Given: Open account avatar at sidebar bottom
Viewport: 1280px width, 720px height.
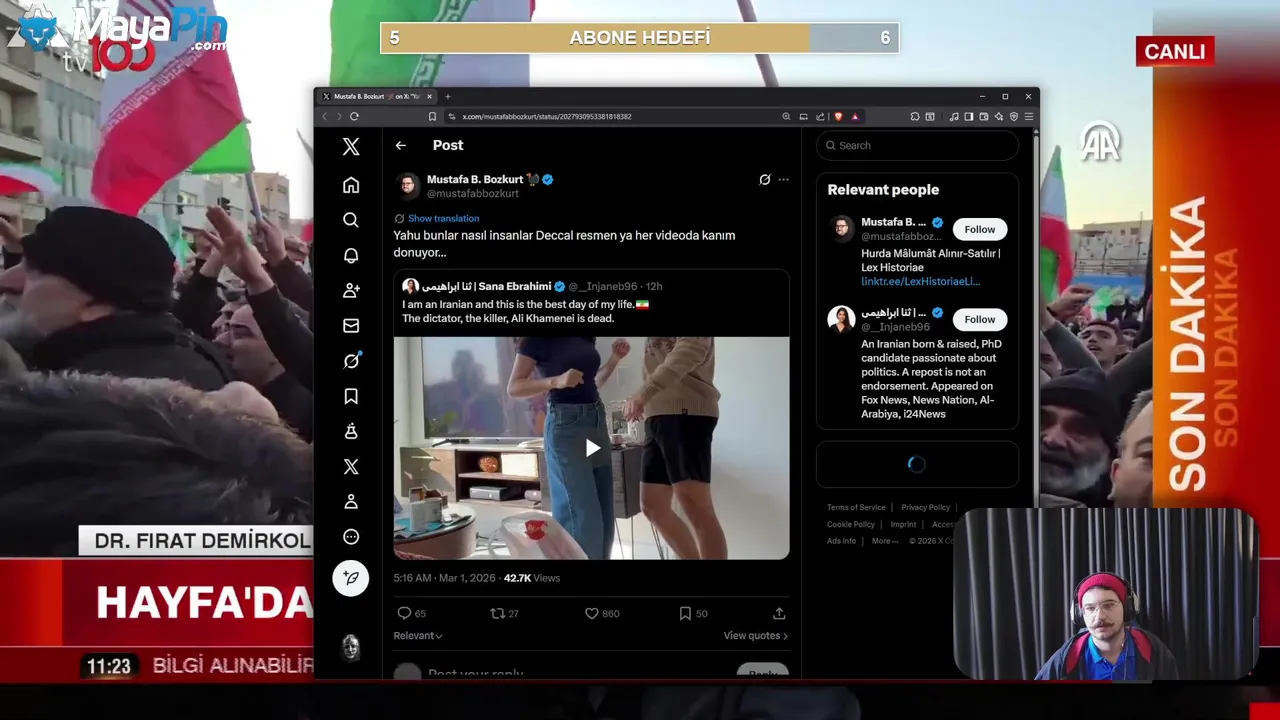Looking at the screenshot, I should [x=351, y=648].
